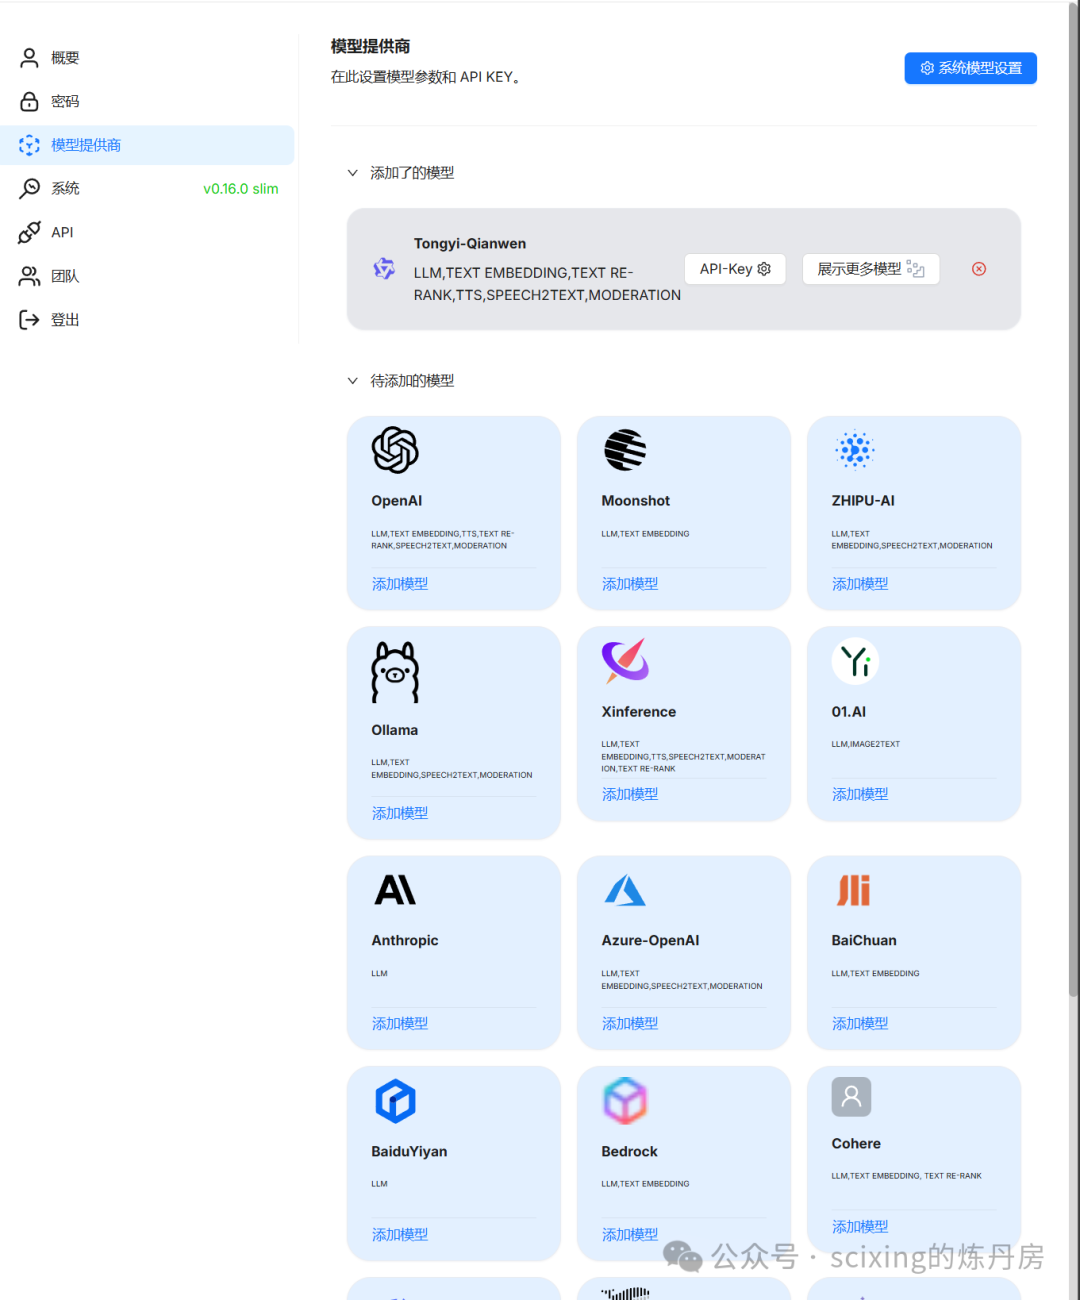
Task: Click the Bedrock cube icon
Action: pos(625,1101)
